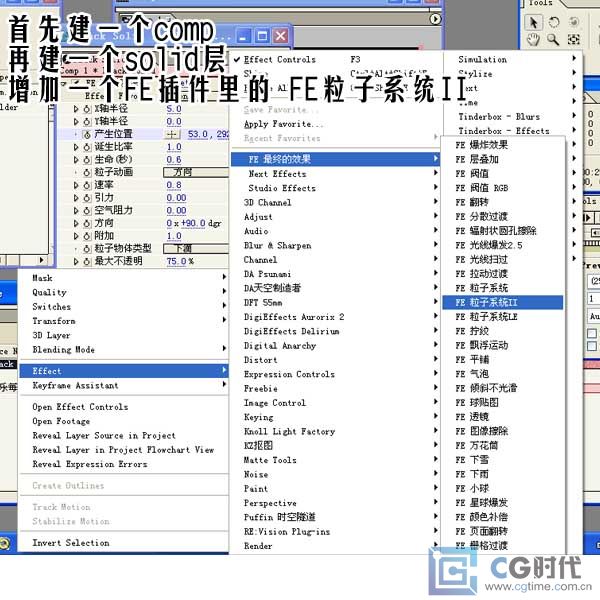Choose FE 气泡 effect

click(502, 374)
